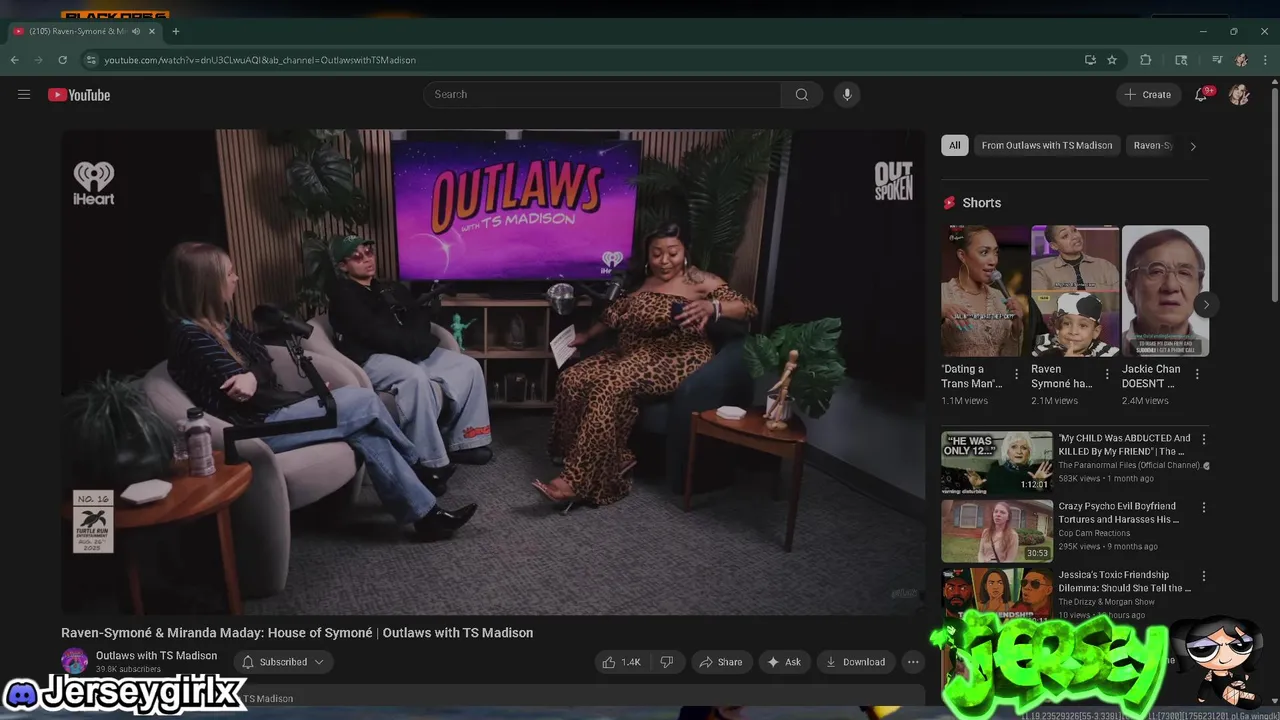The image size is (1280, 720).
Task: Open a new browser tab
Action: click(176, 31)
